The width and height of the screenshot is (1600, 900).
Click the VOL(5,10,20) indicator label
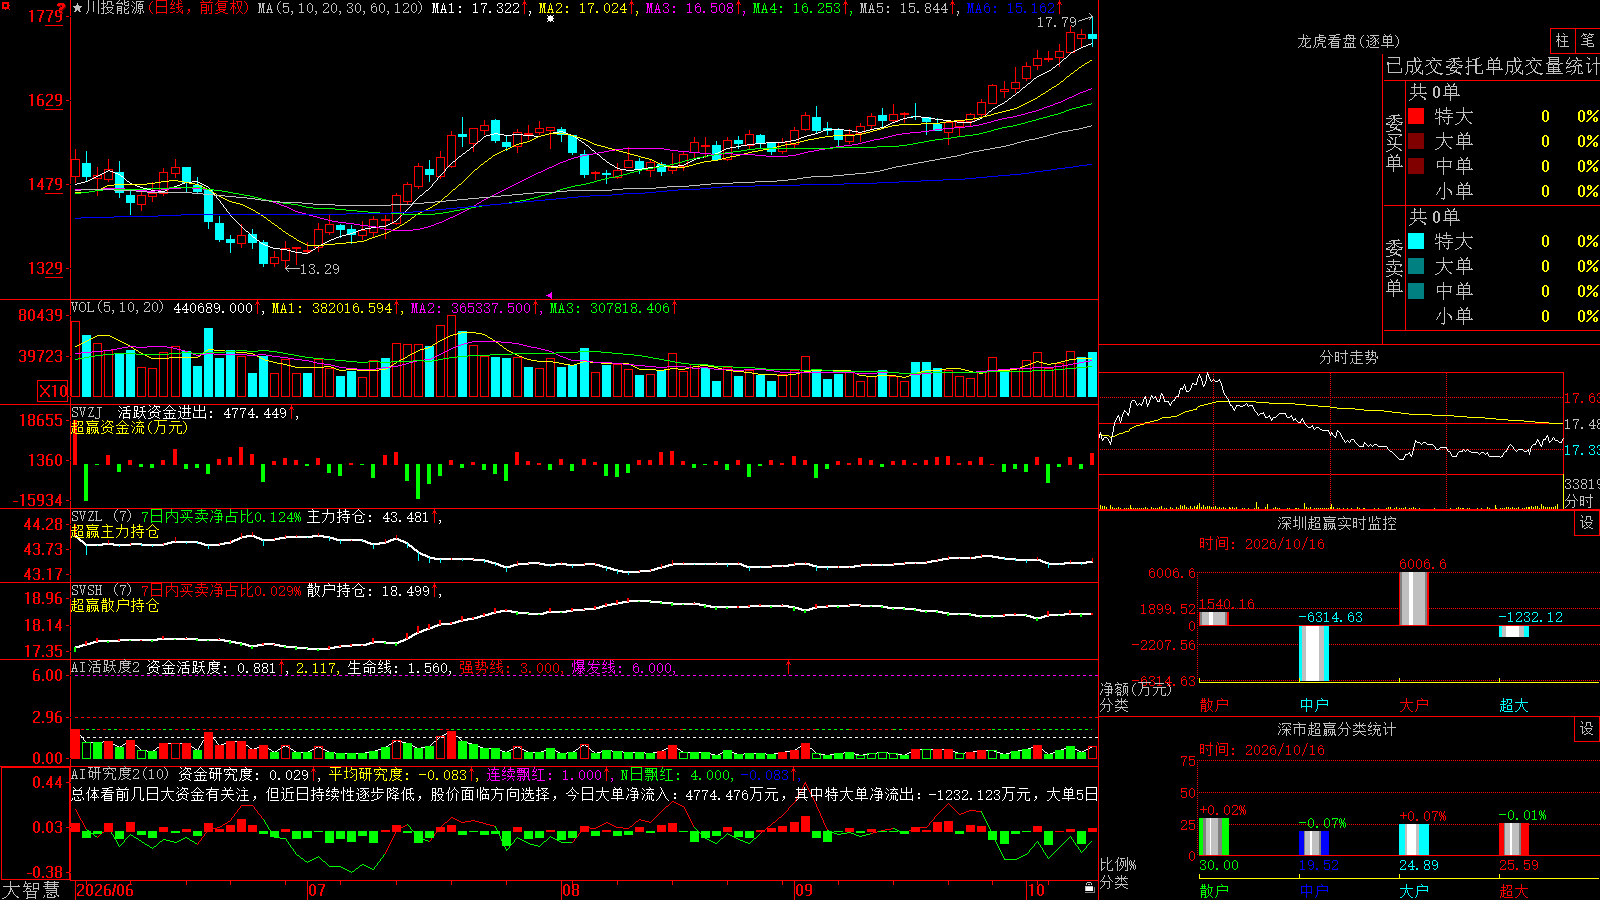pos(118,308)
